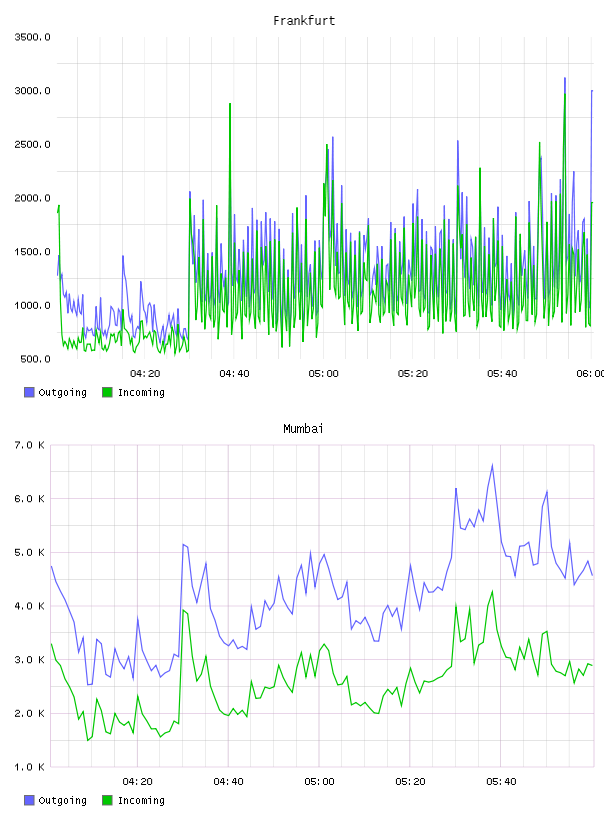This screenshot has width=608, height=816.
Task: Click the Frankfurt chart title
Action: (x=304, y=21)
